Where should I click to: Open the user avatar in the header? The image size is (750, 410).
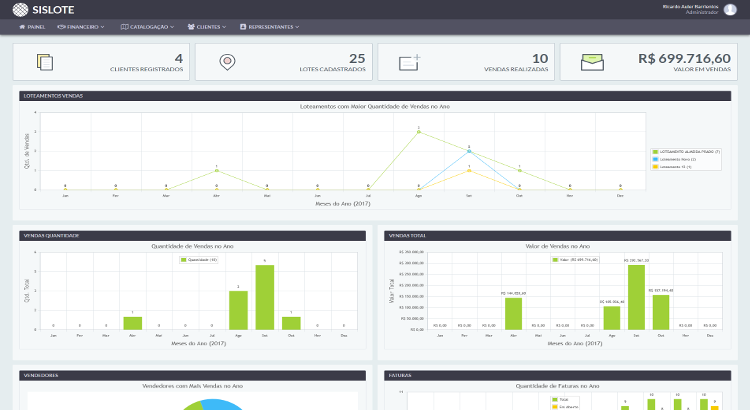(x=730, y=9)
